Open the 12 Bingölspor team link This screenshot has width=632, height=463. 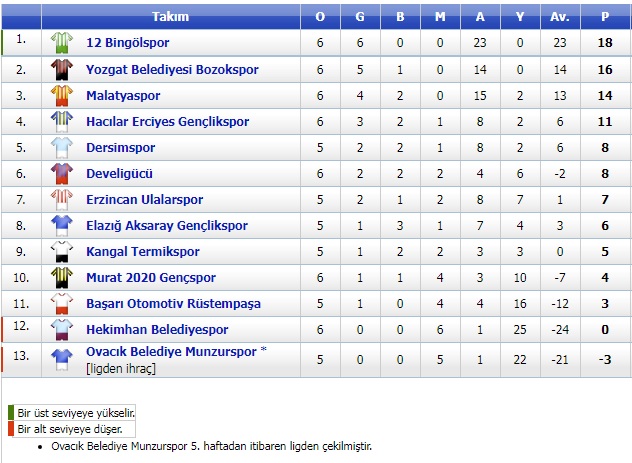[x=127, y=43]
